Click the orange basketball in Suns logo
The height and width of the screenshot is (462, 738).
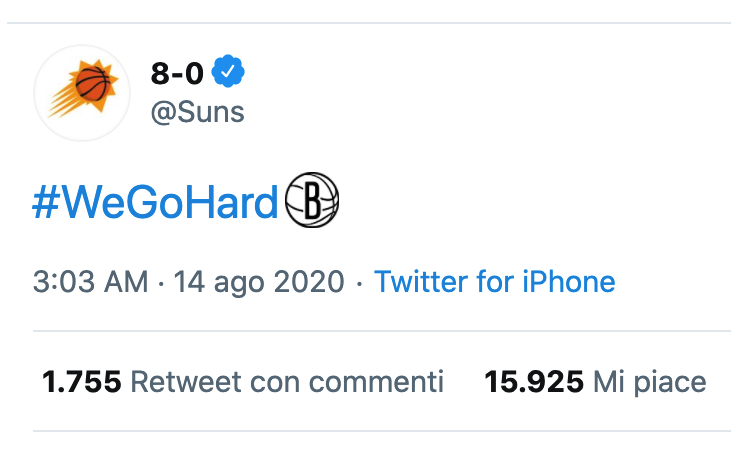coord(92,84)
